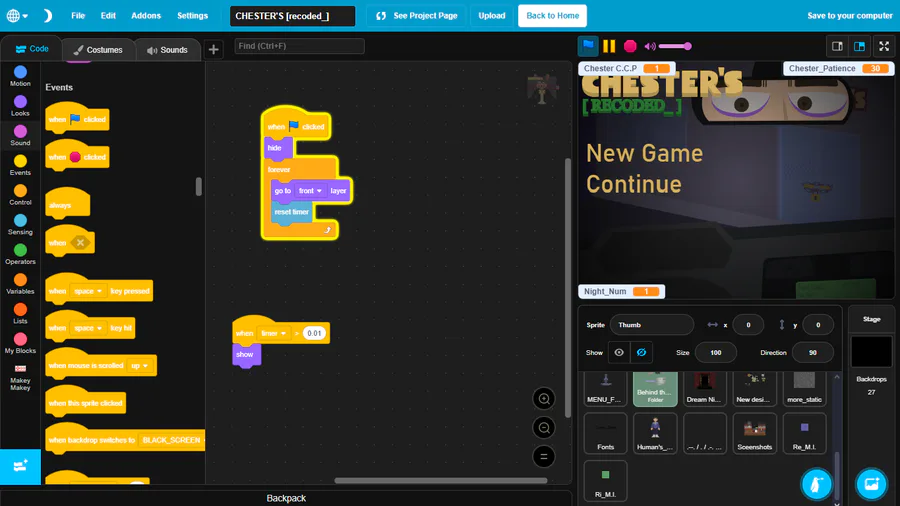This screenshot has width=900, height=506.
Task: Switch to small stage layout
Action: pos(837,46)
